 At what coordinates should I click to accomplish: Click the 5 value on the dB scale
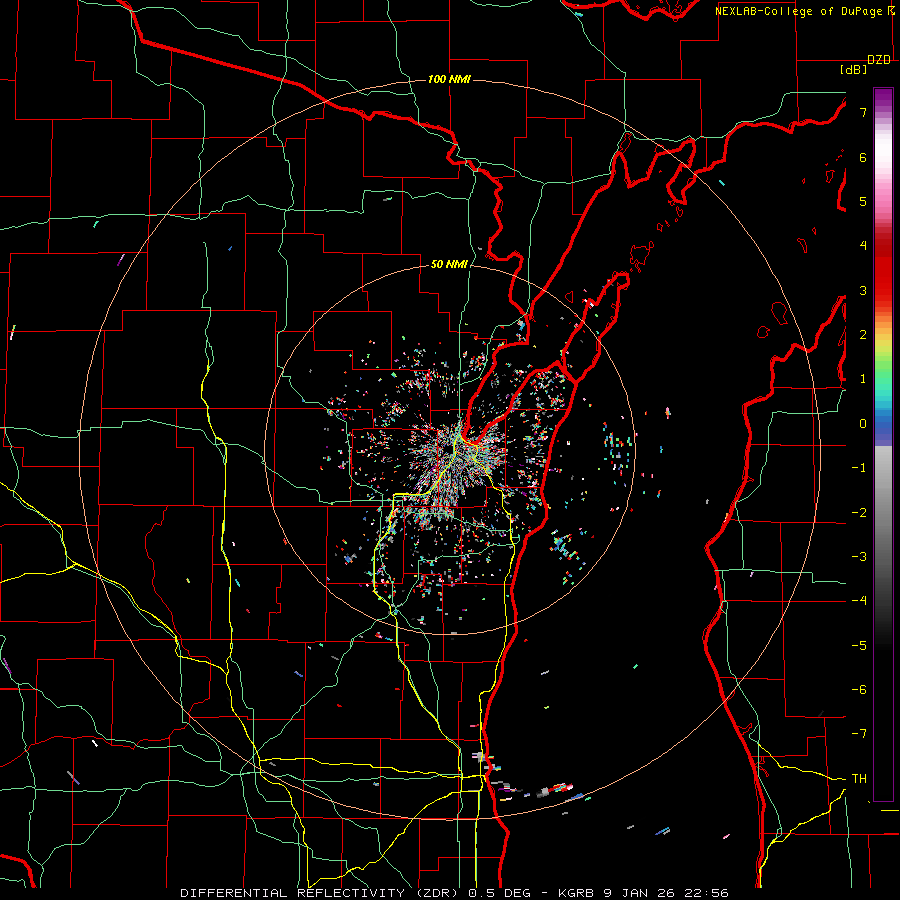point(863,201)
